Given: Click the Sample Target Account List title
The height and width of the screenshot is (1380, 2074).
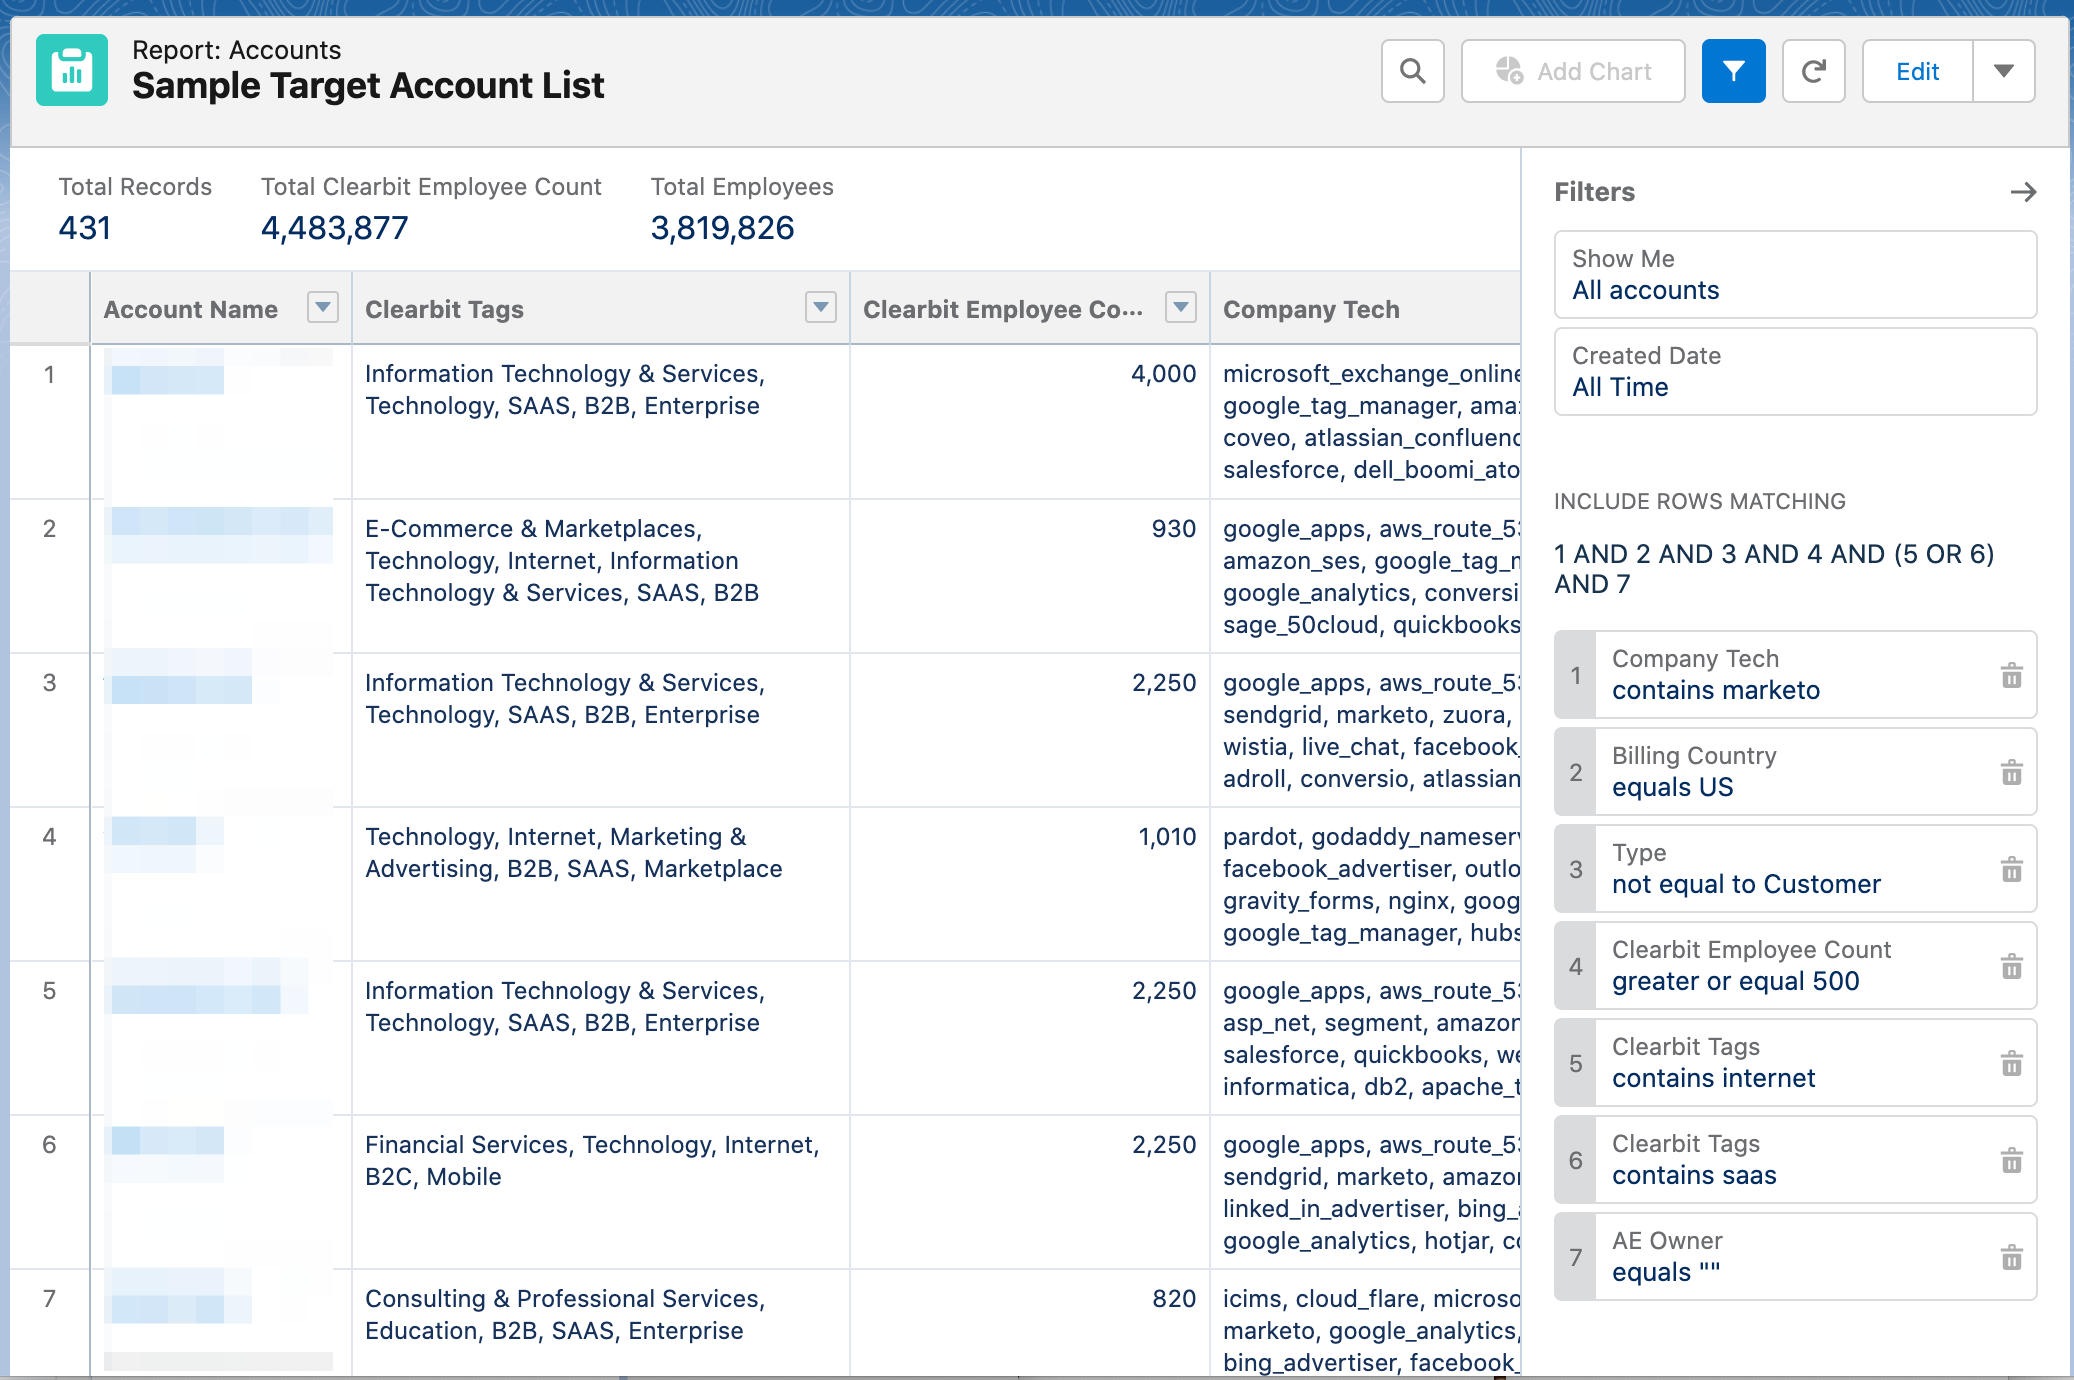Looking at the screenshot, I should 368,86.
